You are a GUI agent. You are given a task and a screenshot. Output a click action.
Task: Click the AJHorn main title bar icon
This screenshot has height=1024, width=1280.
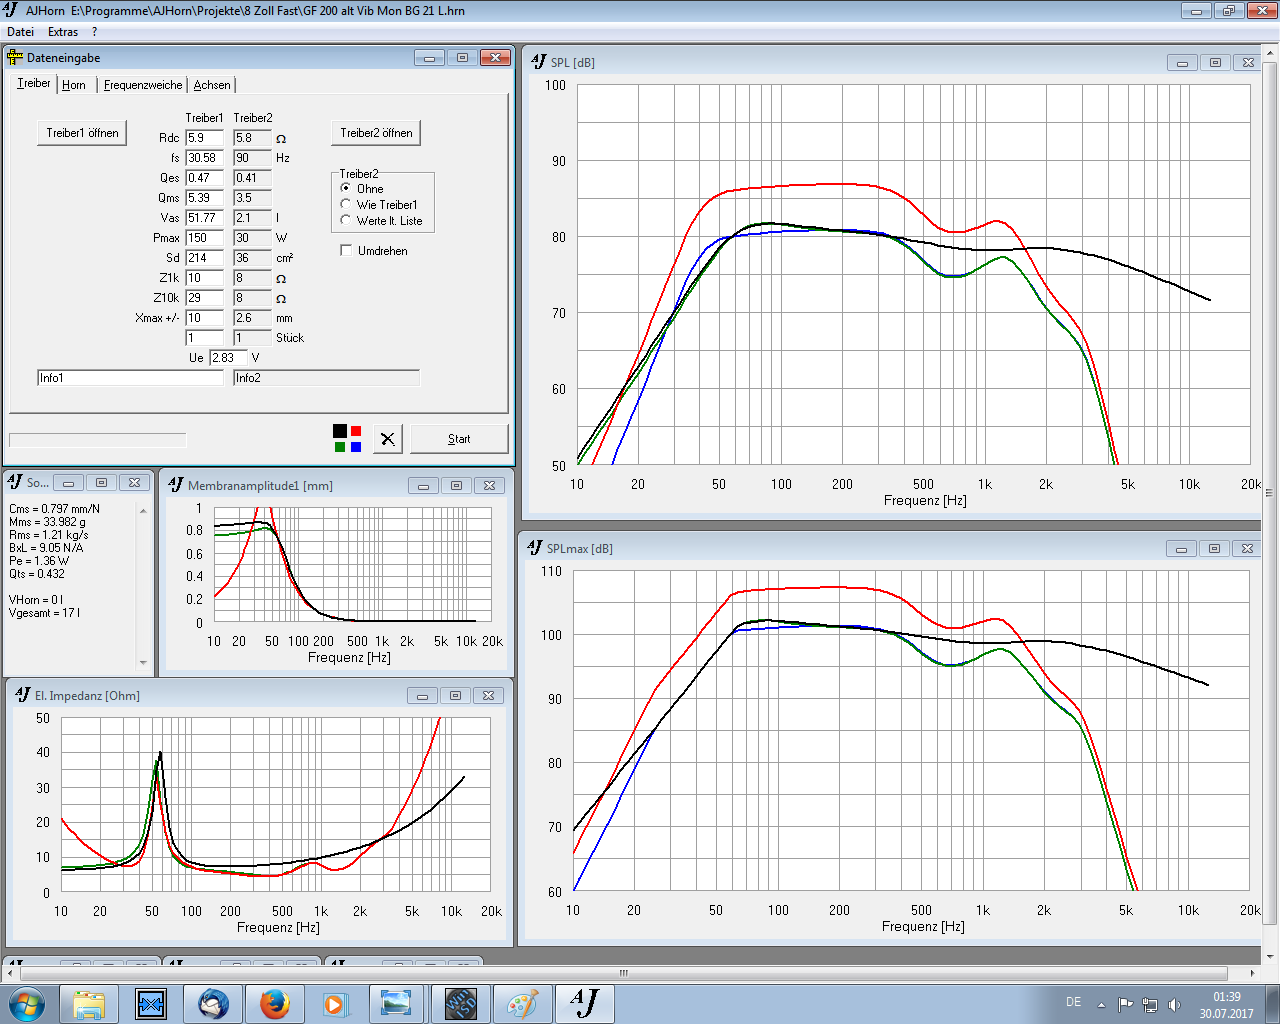11,10
